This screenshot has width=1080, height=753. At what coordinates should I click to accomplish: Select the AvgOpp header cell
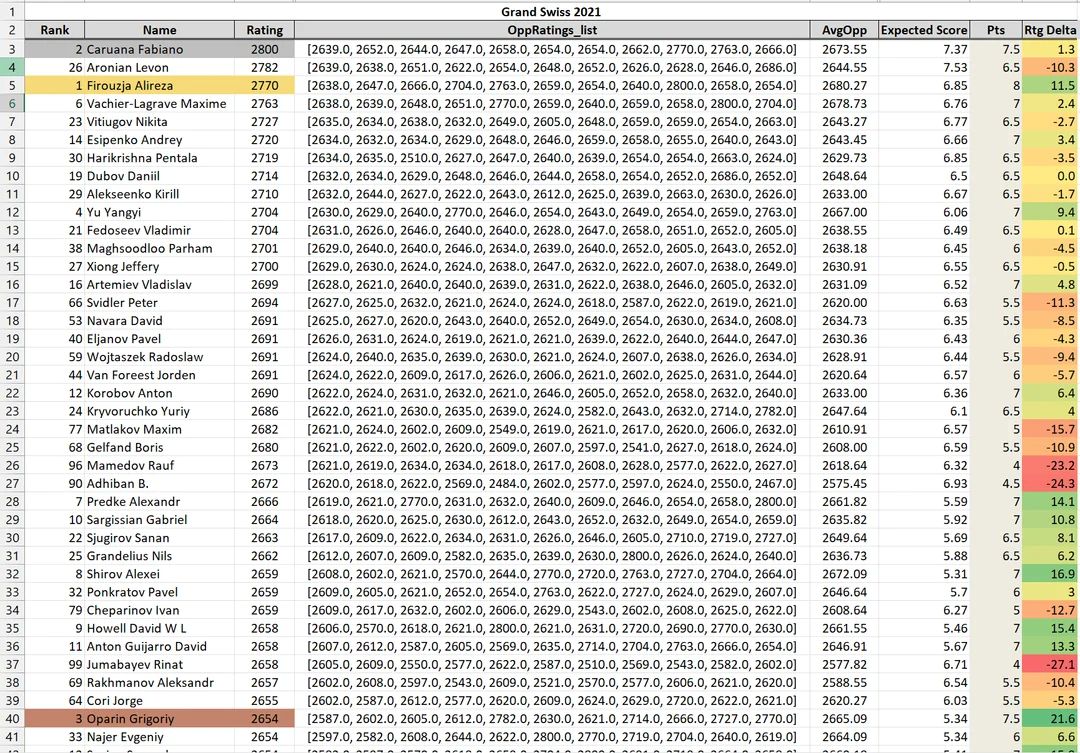(843, 30)
